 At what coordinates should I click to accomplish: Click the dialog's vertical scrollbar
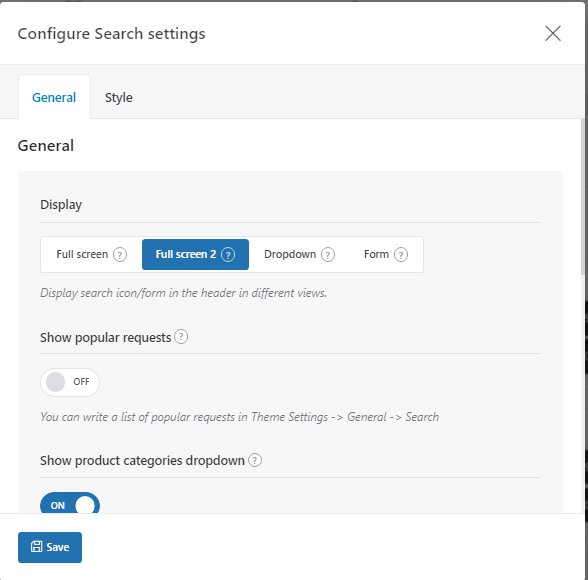tap(583, 196)
